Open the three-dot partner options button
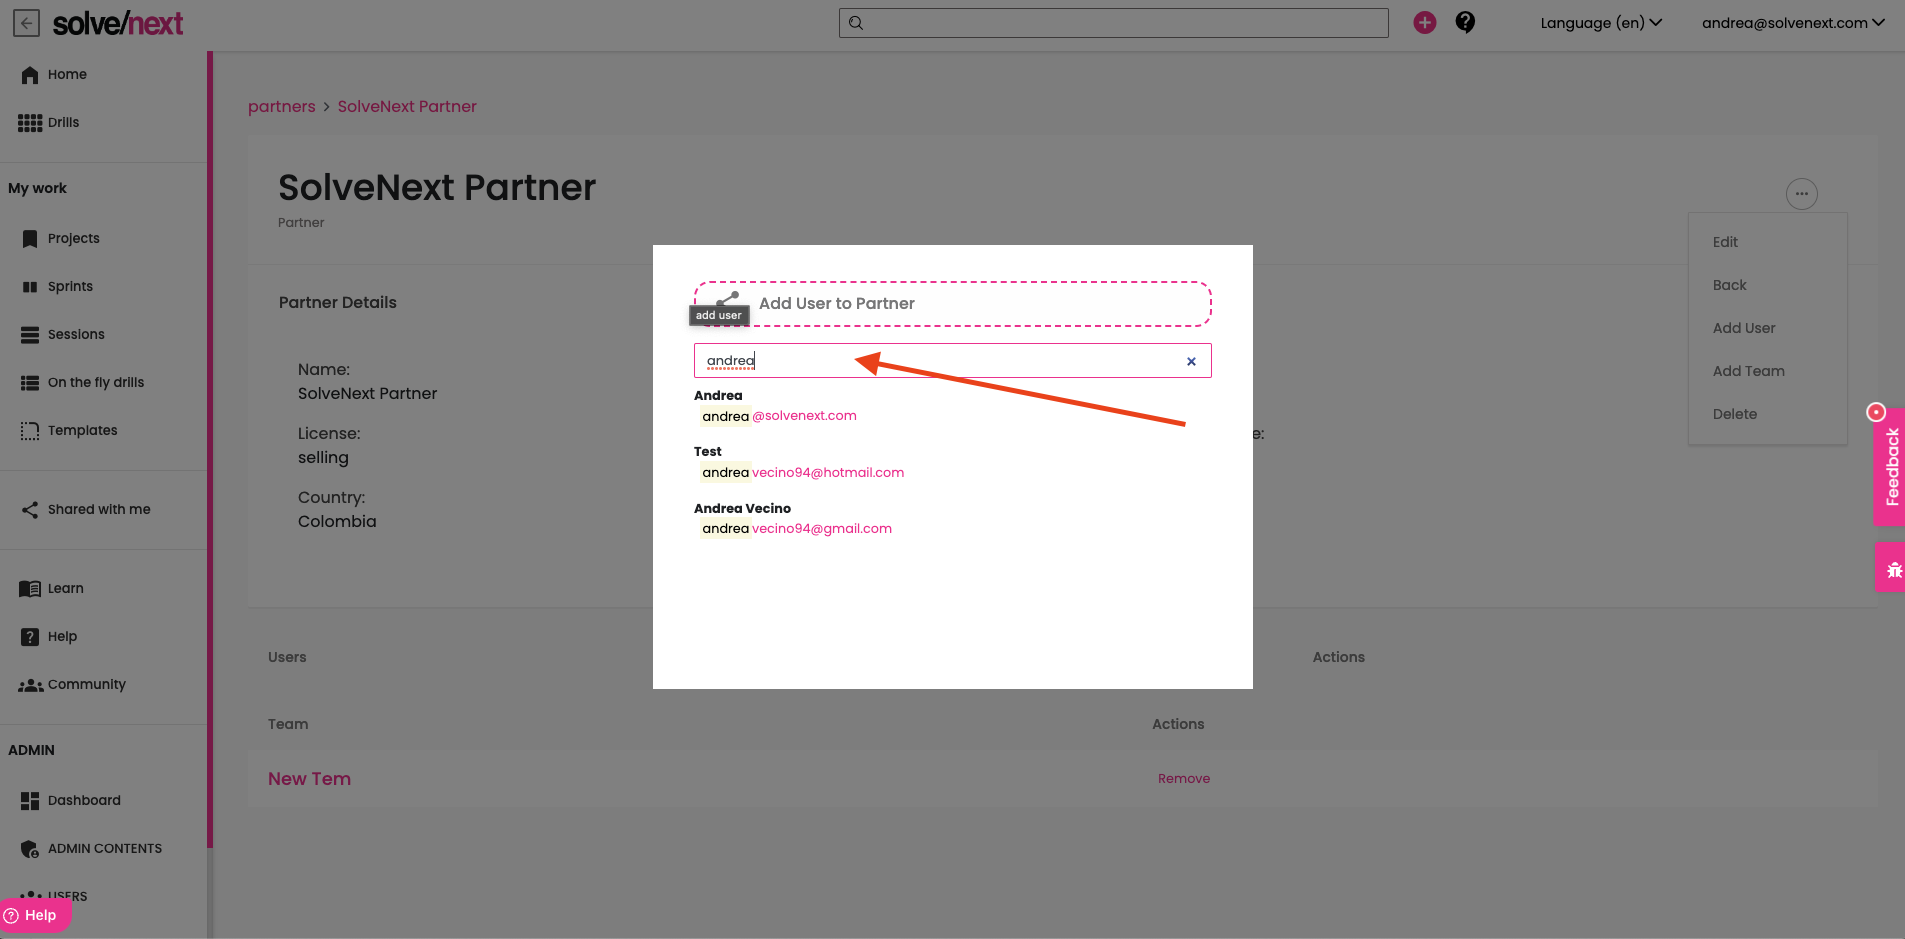1905x939 pixels. click(x=1802, y=194)
